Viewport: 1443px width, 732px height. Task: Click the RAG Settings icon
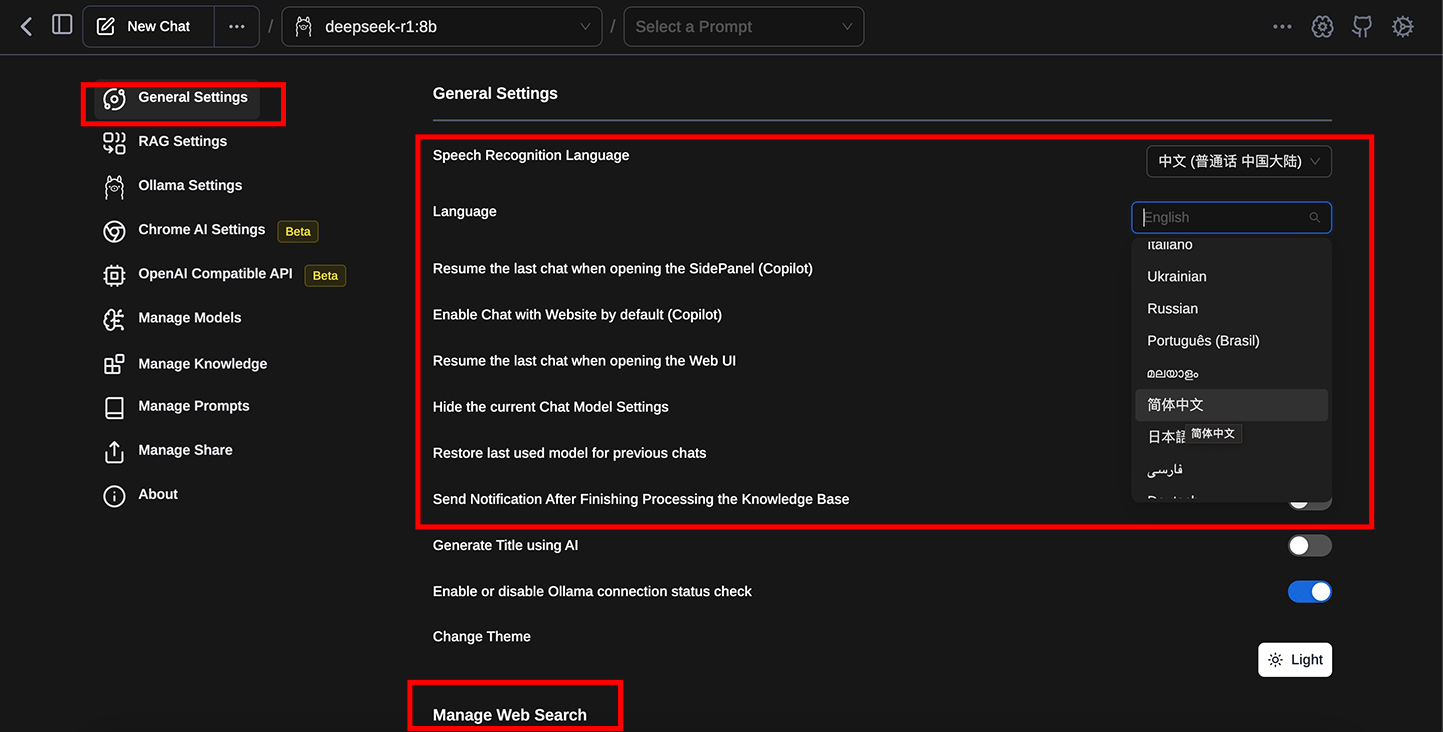point(115,143)
